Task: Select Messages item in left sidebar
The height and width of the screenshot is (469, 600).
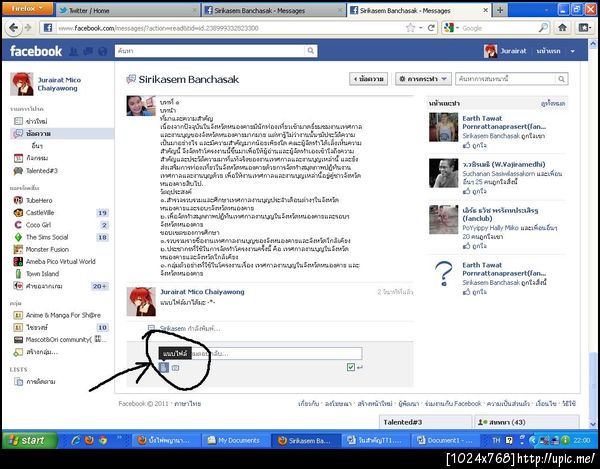Action: point(62,134)
